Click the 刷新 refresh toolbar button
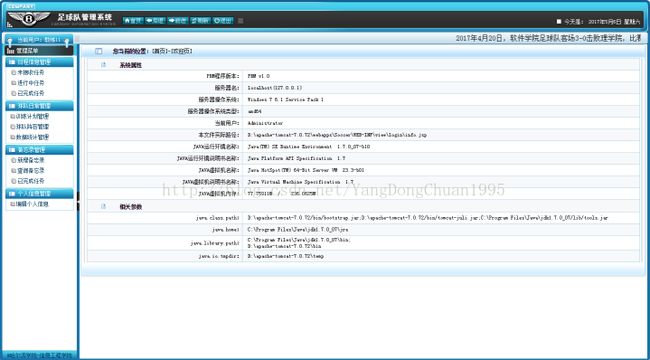This screenshot has height=360, width=650. (200, 20)
